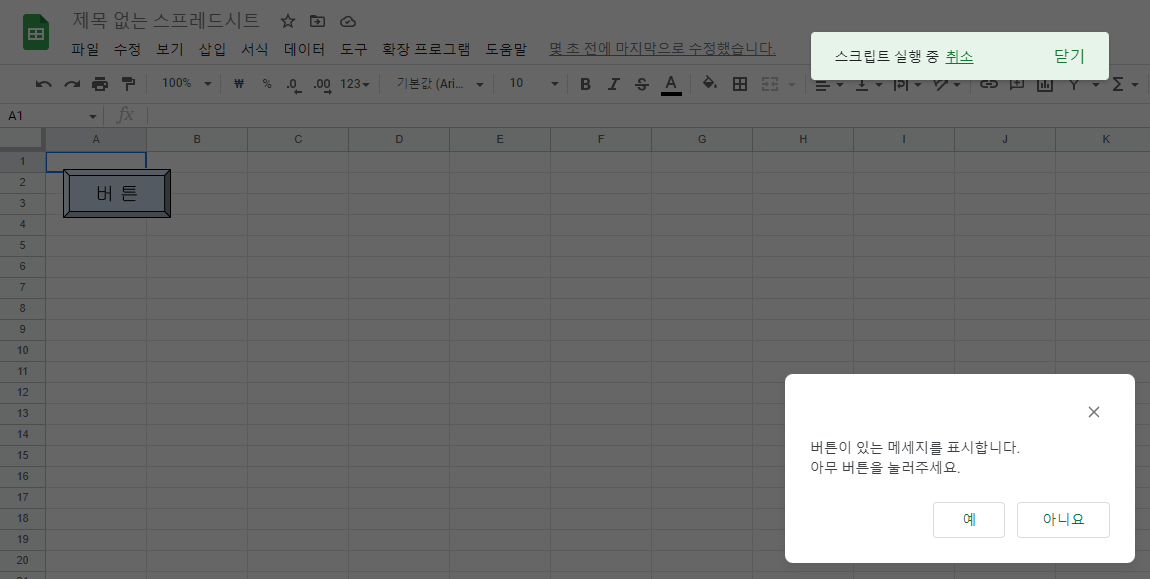Open text color picker
This screenshot has height=579, width=1150.
pyautogui.click(x=671, y=84)
